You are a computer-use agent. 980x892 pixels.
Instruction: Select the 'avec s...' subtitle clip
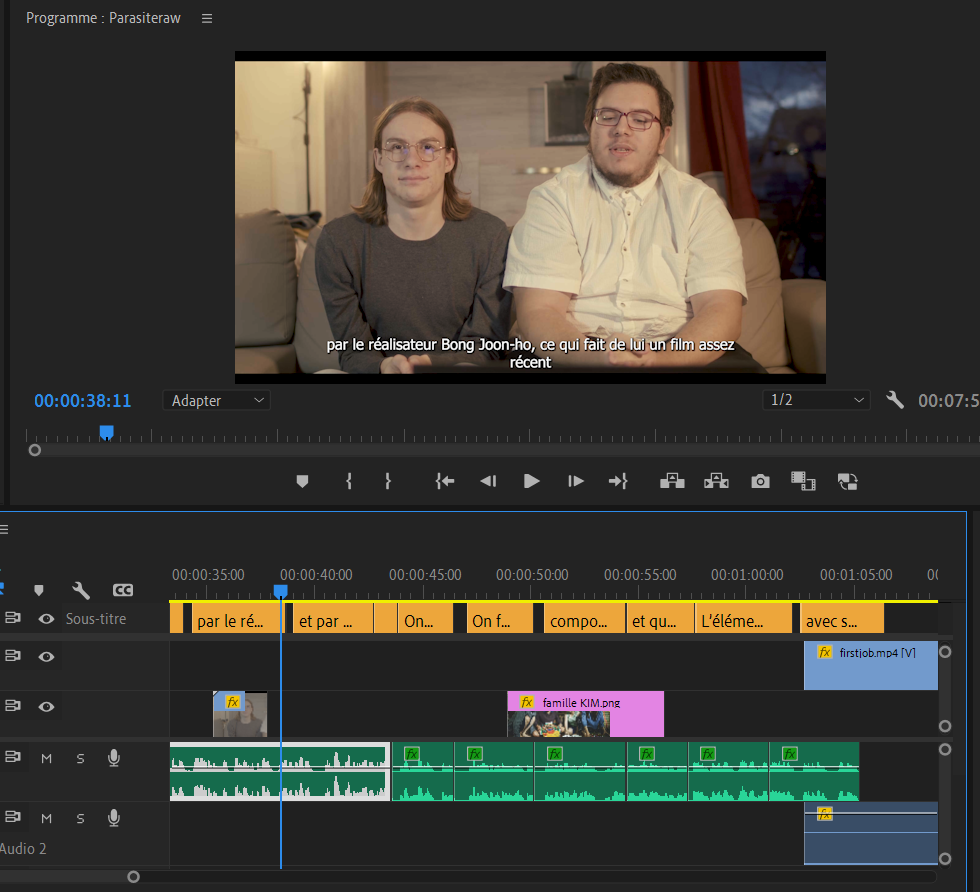(842, 619)
